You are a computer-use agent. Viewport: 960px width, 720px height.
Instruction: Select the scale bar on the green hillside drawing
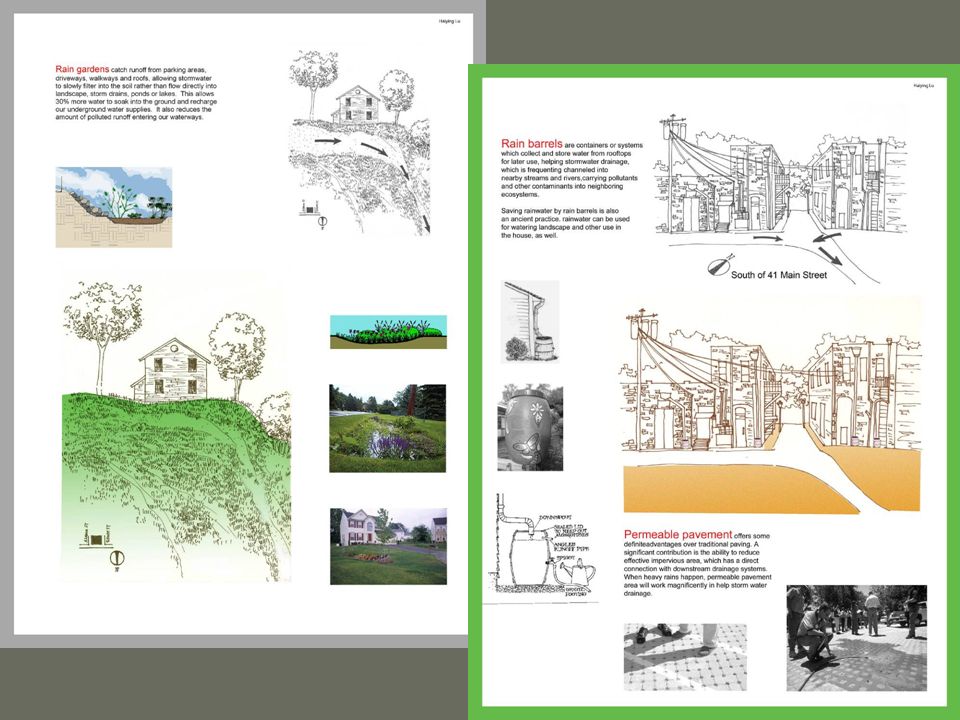95,537
